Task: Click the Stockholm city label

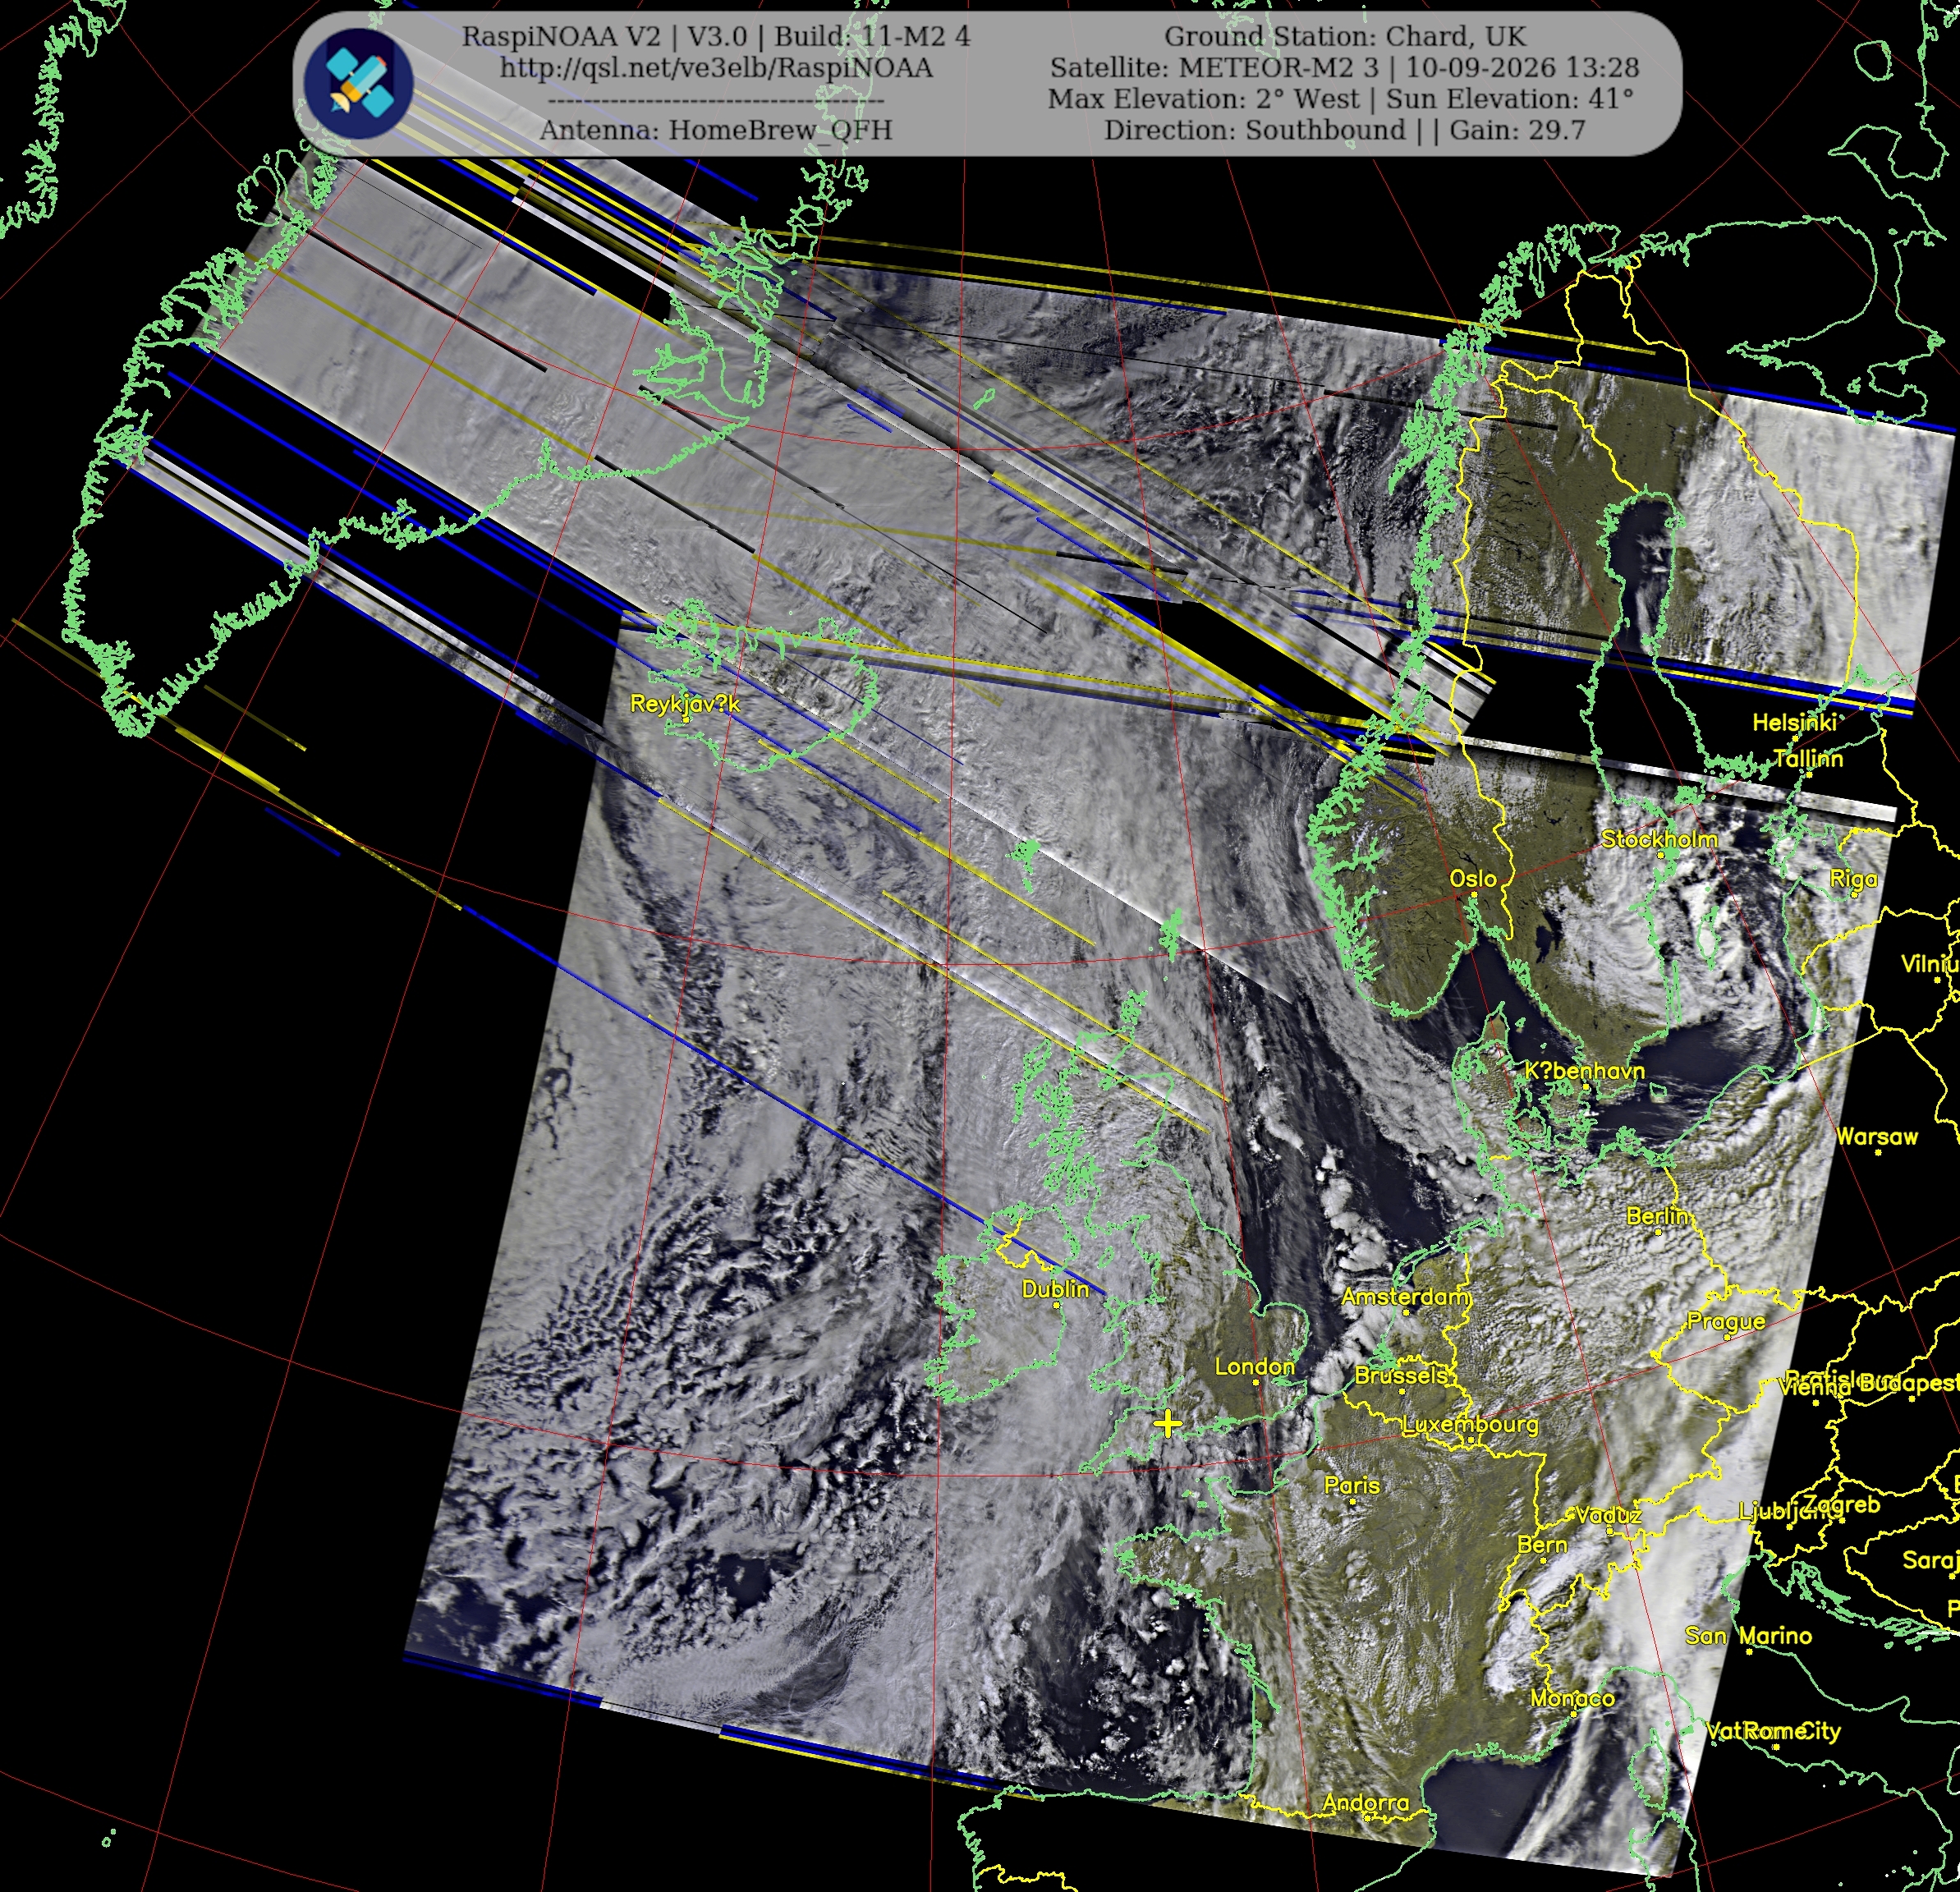Action: 1659,839
